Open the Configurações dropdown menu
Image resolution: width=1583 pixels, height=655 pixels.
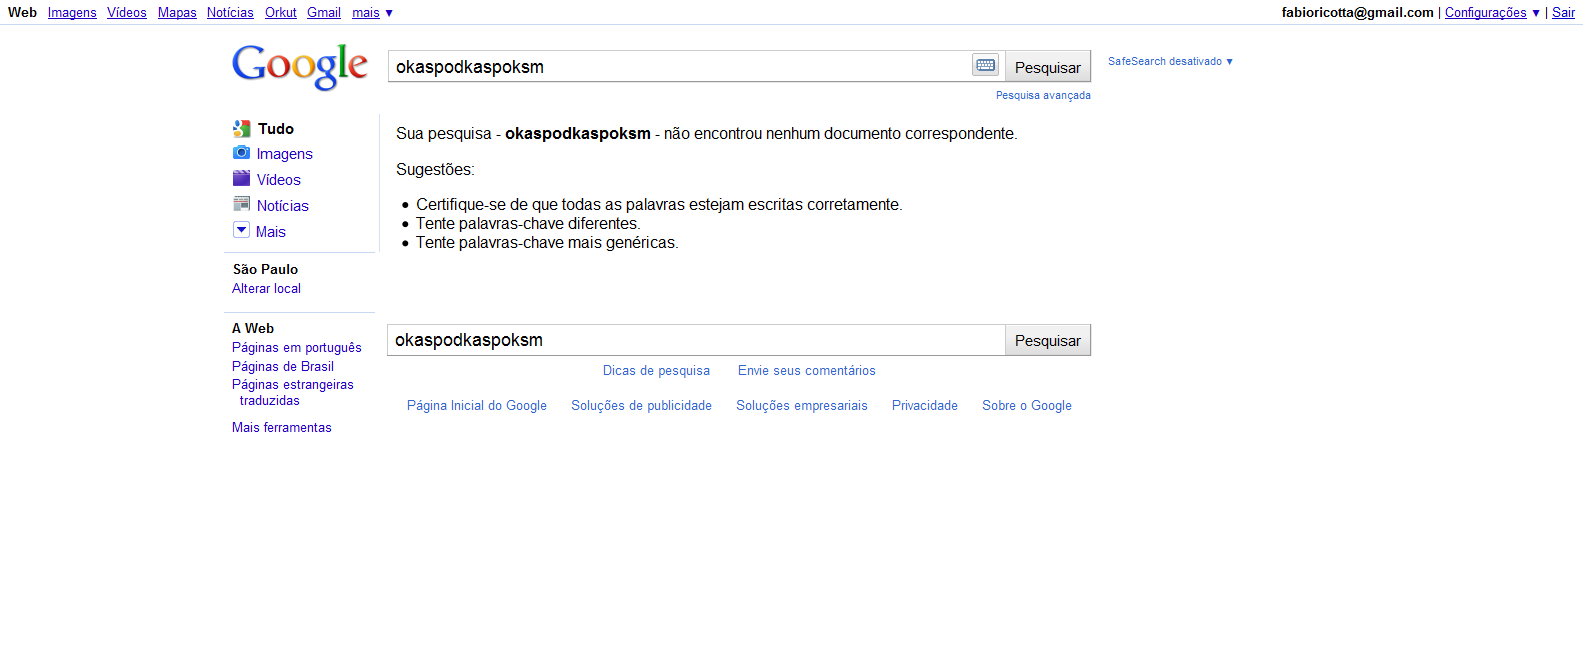pos(1491,13)
